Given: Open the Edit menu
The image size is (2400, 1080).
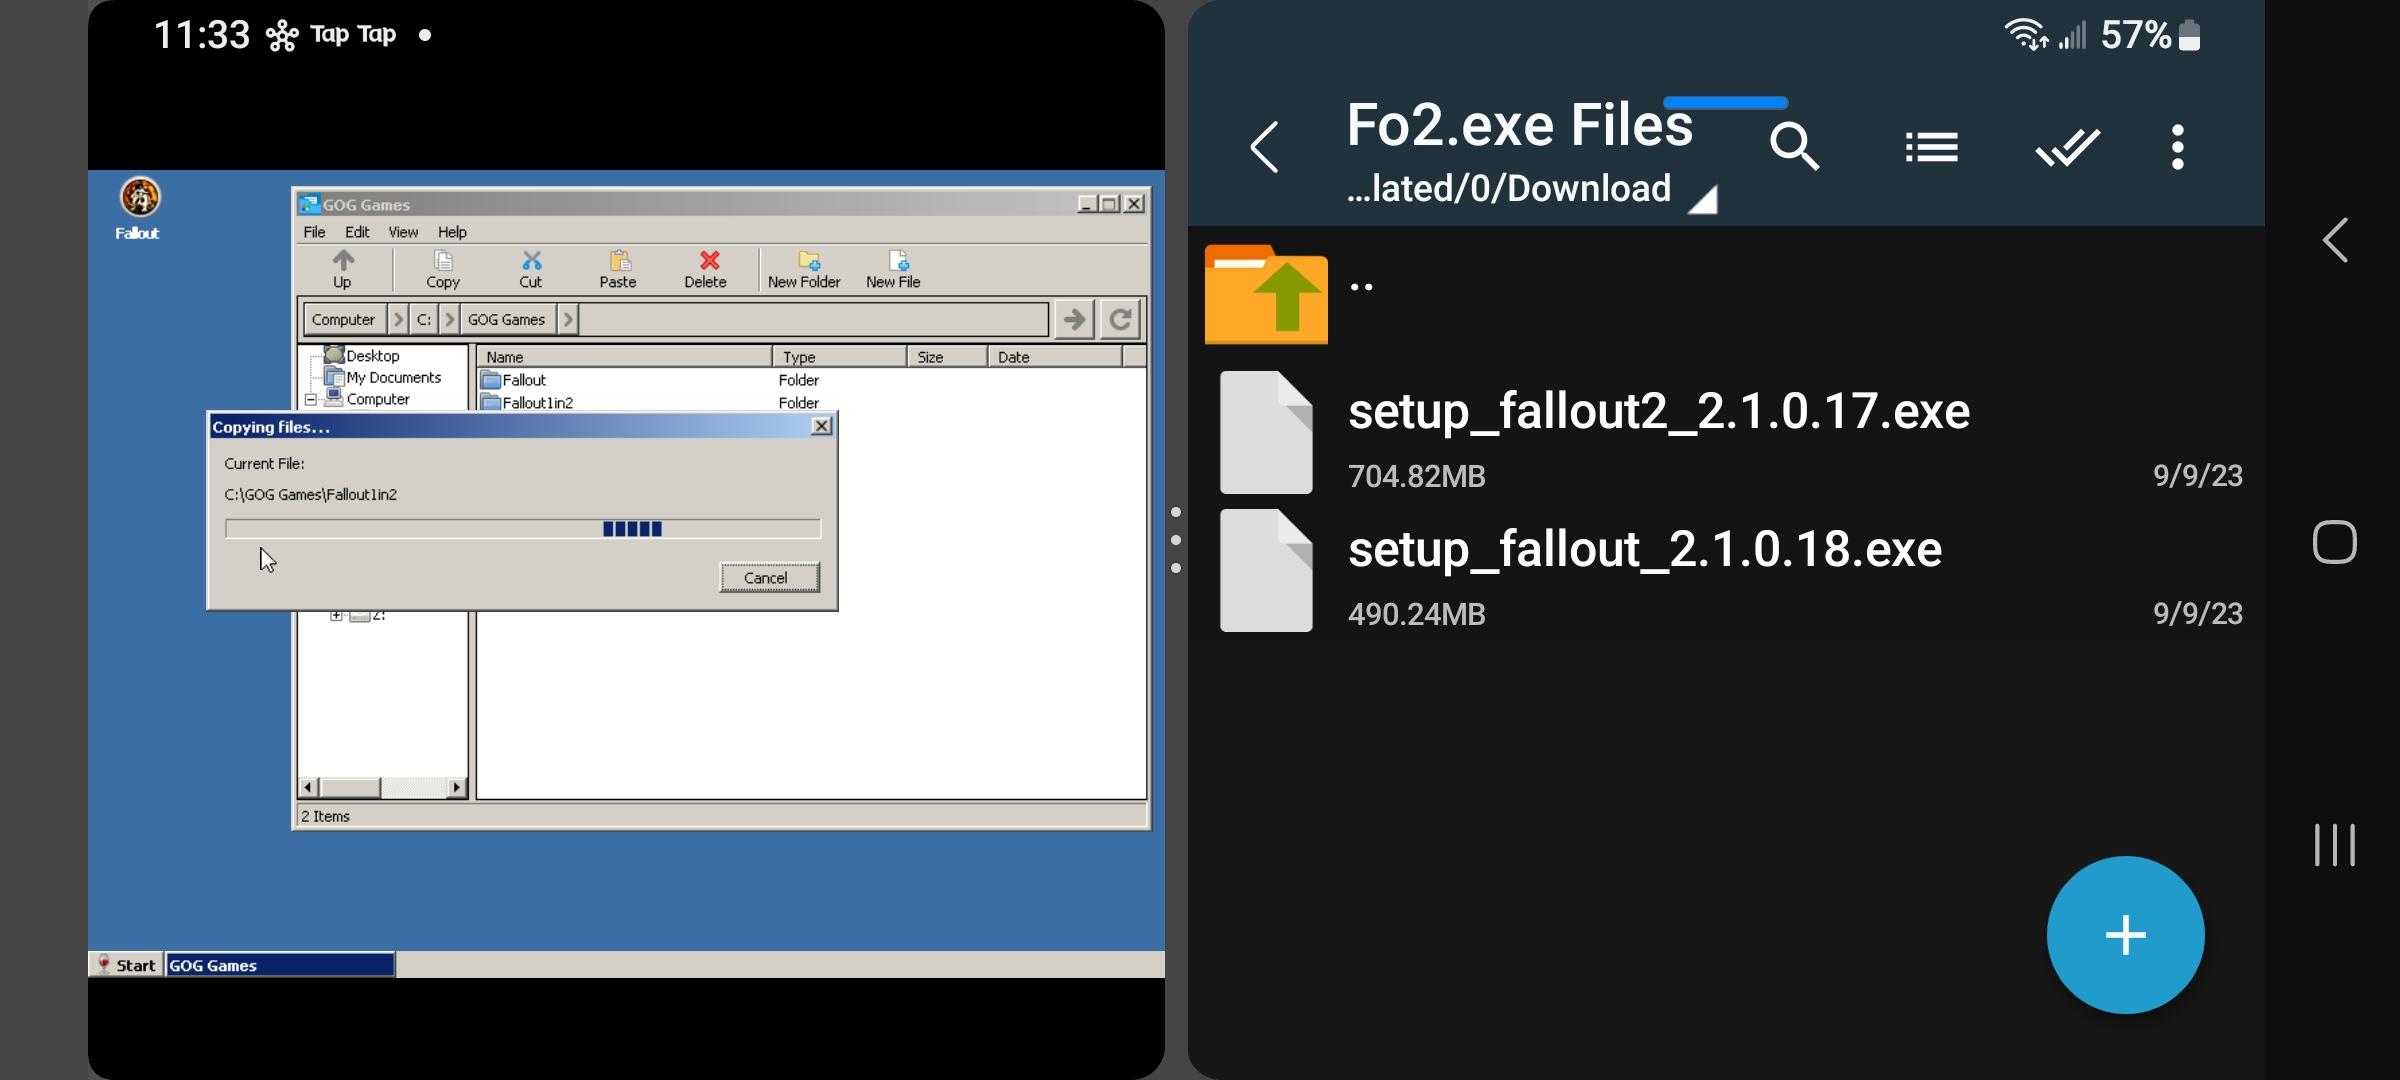Looking at the screenshot, I should click(357, 232).
